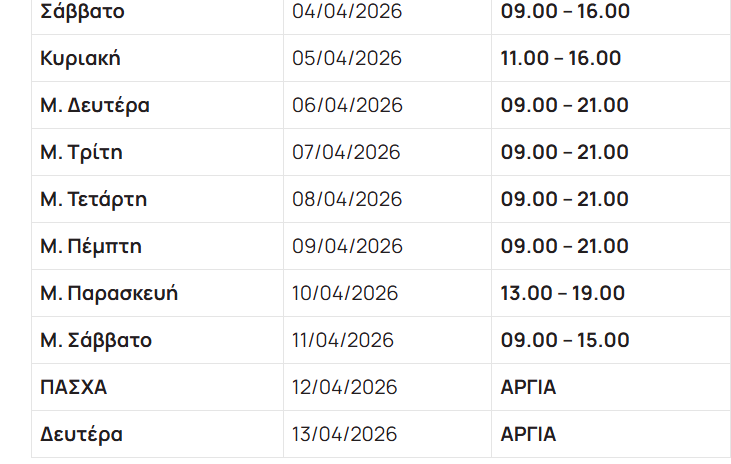Click the date 13/04/2026
Image resolution: width=731 pixels, height=464 pixels.
tap(345, 434)
